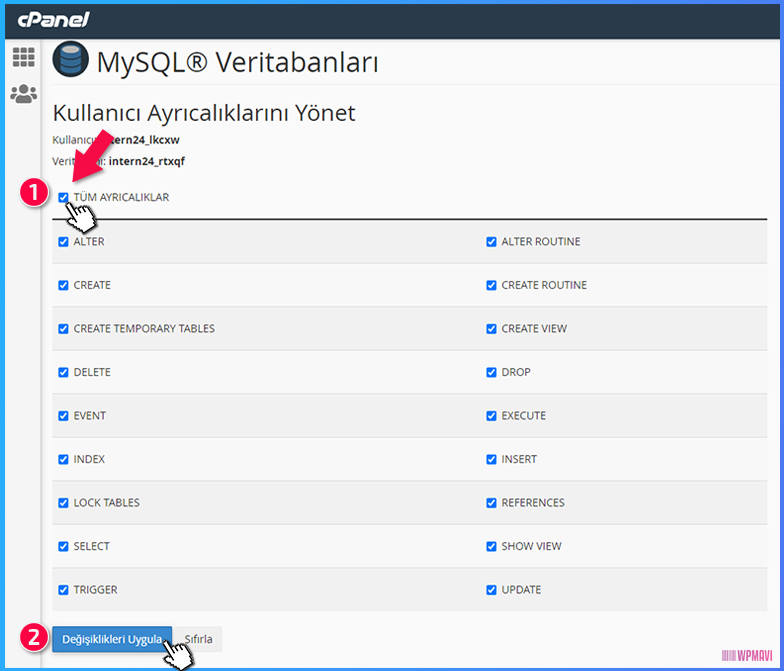Click the ALTER ROUTINE label text
Image resolution: width=784 pixels, height=671 pixels.
click(x=541, y=242)
